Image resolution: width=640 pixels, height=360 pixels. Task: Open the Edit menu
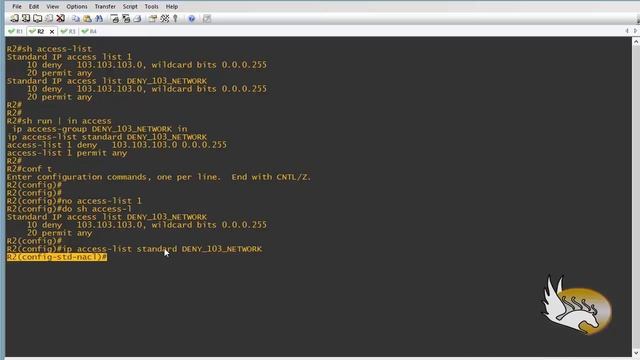[x=34, y=7]
